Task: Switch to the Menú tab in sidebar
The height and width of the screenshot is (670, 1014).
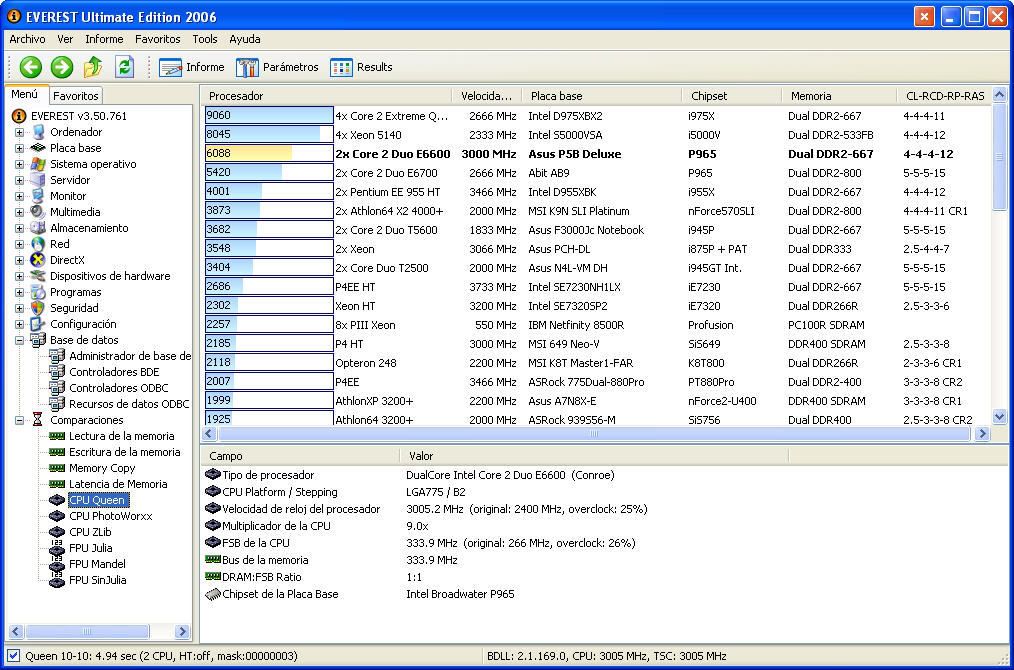Action: (25, 94)
